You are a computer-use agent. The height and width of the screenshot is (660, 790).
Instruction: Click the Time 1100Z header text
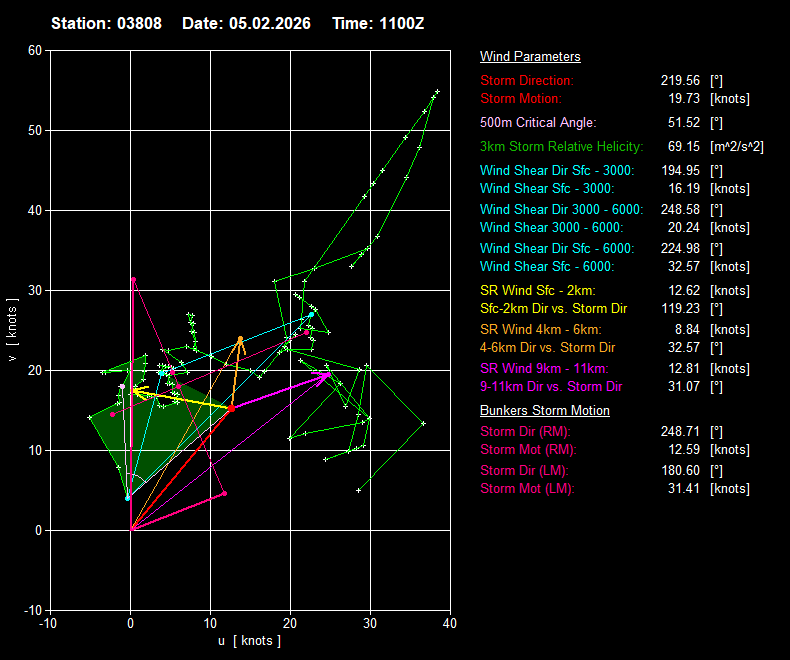[x=378, y=23]
